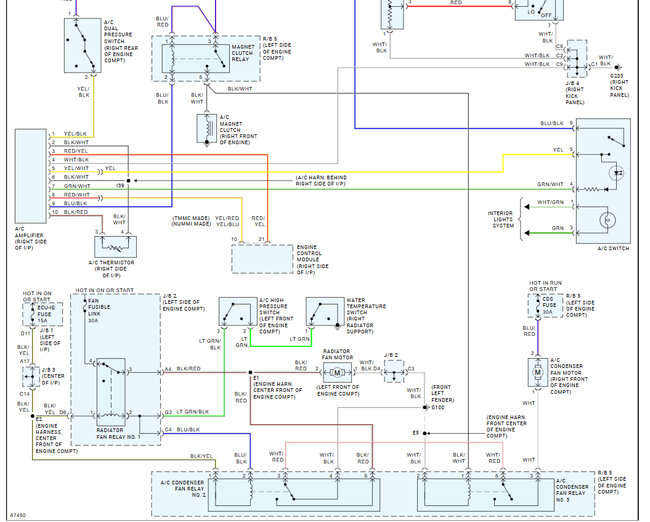The height and width of the screenshot is (522, 650).
Task: Click the 'WHT/GRN' label at A/C switch
Action: [x=551, y=202]
